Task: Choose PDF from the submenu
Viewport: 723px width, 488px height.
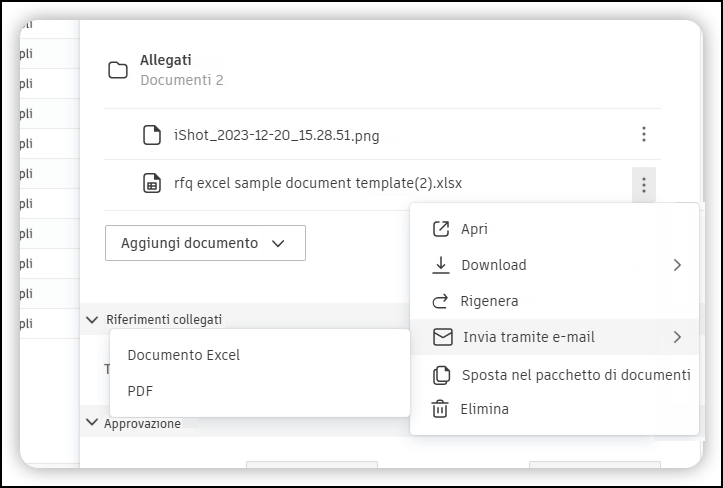Action: coord(140,391)
